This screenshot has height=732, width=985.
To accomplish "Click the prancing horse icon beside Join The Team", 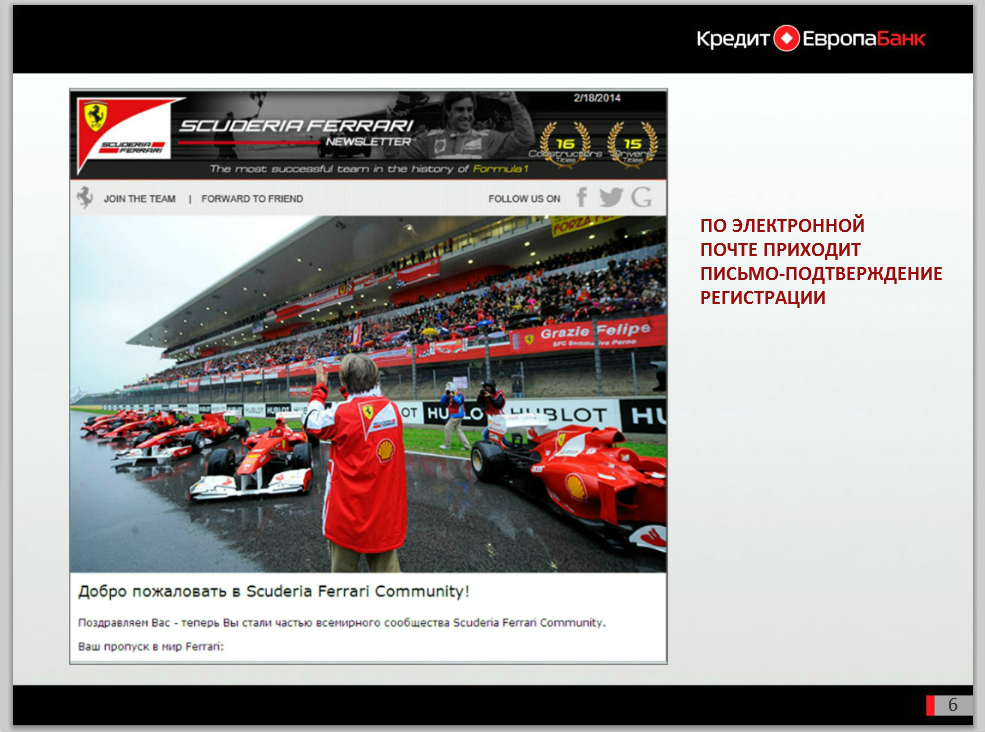I will [x=85, y=197].
